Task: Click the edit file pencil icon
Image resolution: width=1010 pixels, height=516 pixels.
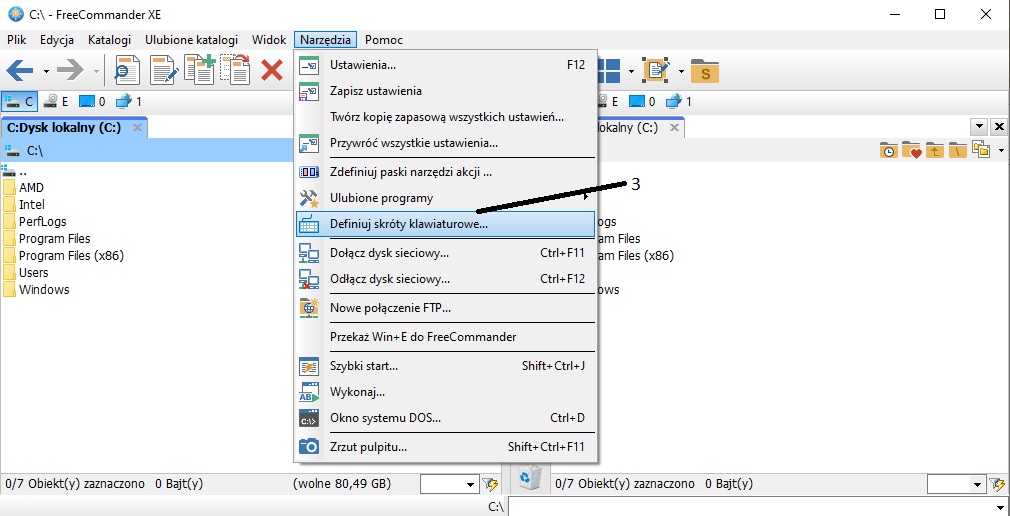Action: [x=164, y=70]
